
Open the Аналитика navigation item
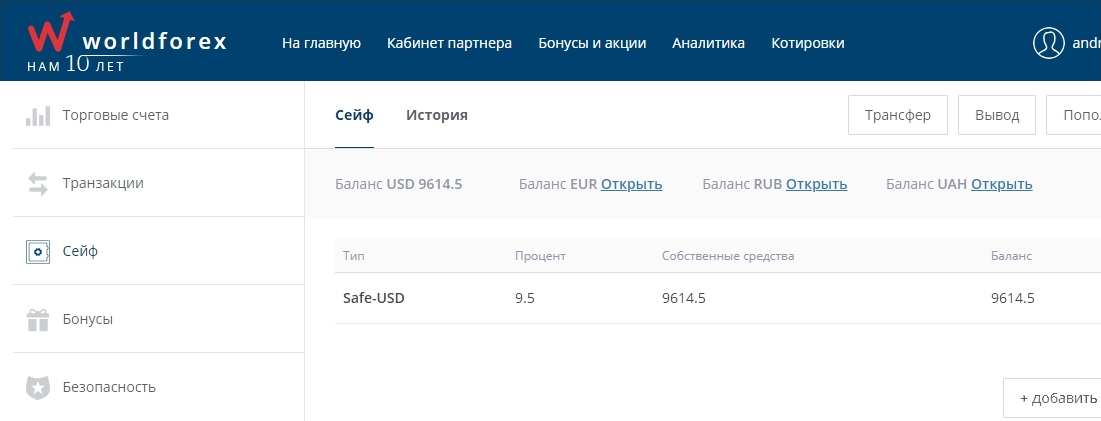click(708, 43)
